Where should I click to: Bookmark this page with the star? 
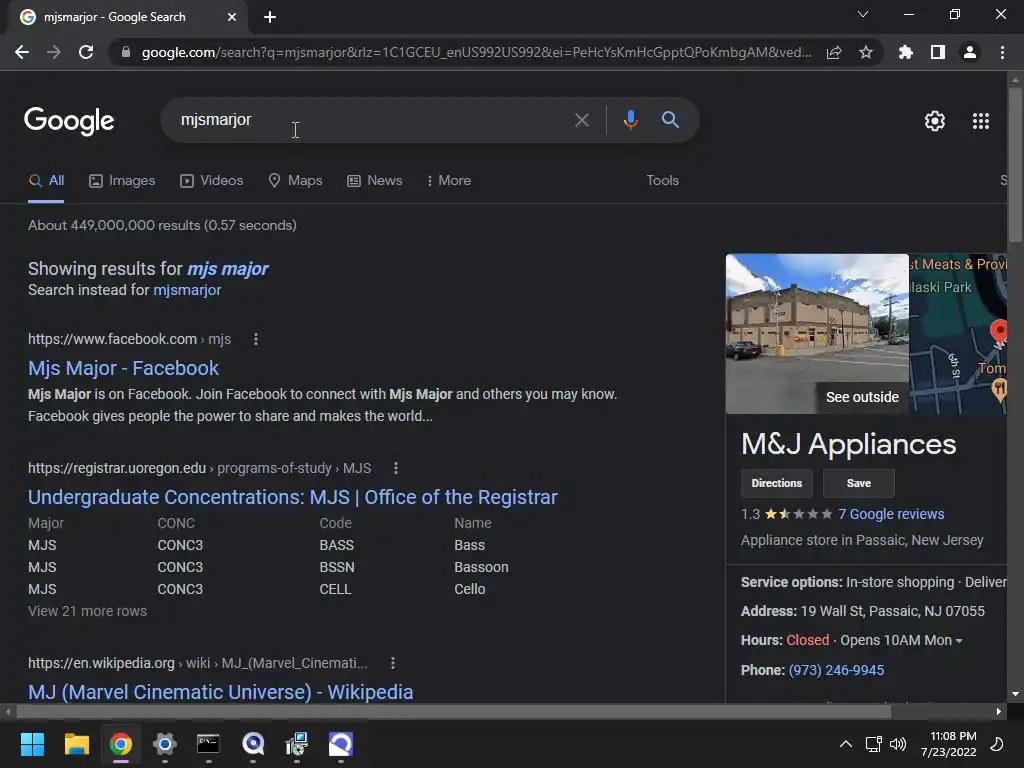point(866,52)
